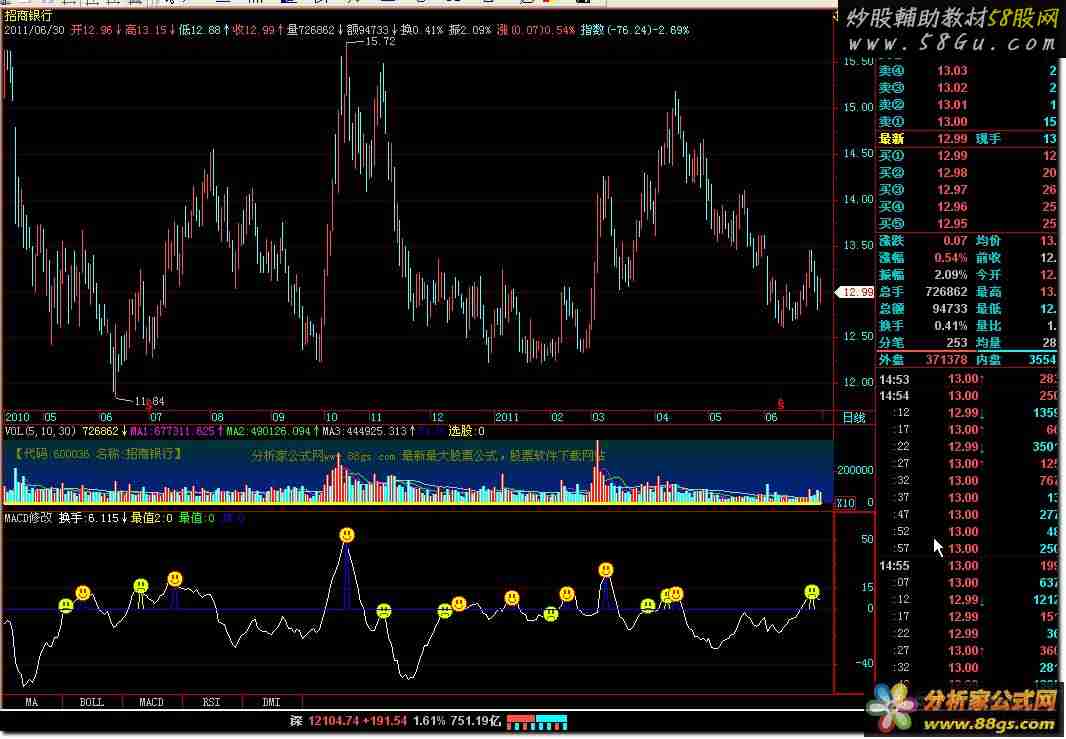
Task: Click the MACD修改 indicator name
Action: coord(28,518)
